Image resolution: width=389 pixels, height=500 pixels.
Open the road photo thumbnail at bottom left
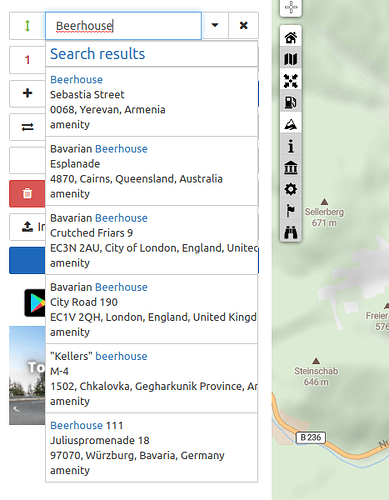point(27,375)
